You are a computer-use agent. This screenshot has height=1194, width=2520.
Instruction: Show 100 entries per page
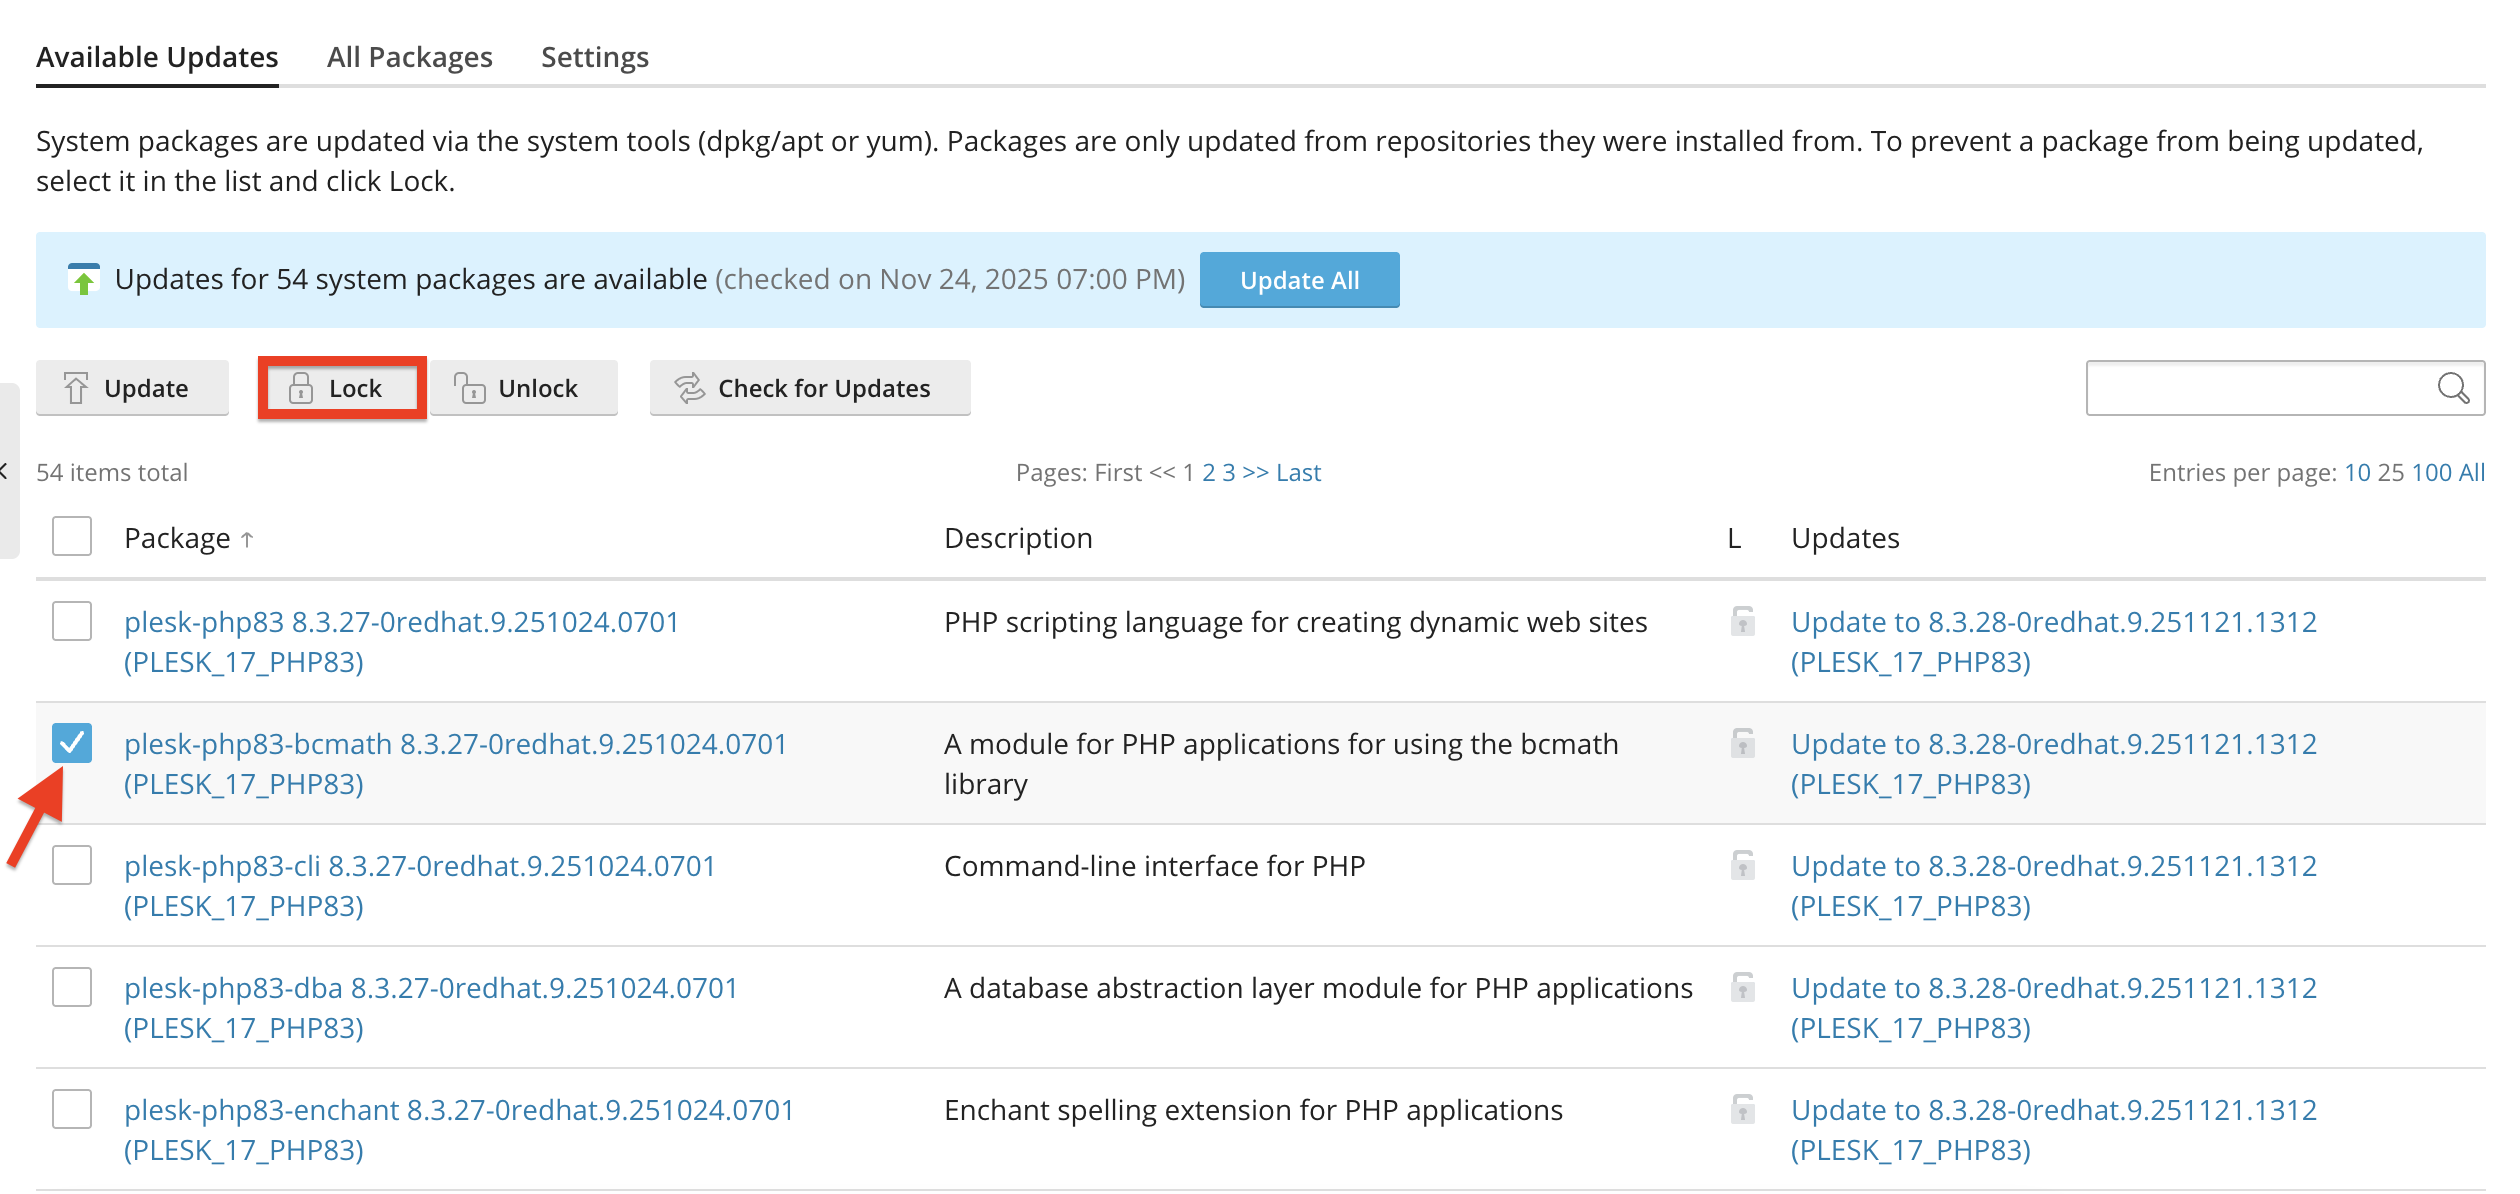(x=2432, y=472)
